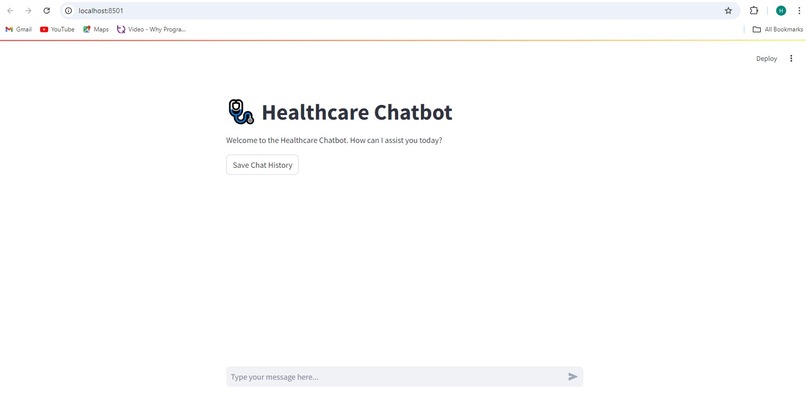Screen dimensions: 806x405
Task: Click Save Chat History button
Action: 262,165
